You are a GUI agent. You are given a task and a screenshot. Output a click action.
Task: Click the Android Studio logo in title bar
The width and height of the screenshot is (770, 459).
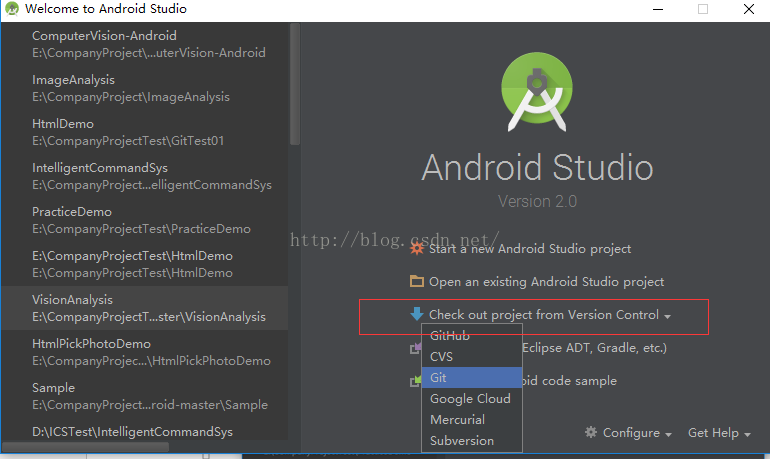point(12,9)
